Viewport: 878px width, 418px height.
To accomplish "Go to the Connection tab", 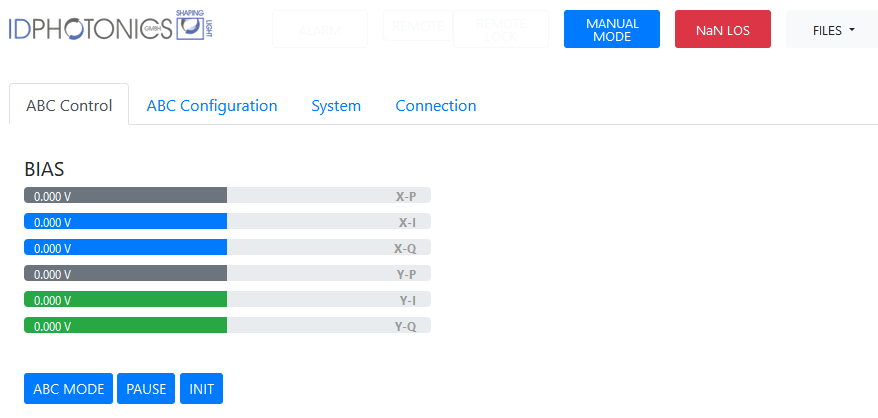I will pyautogui.click(x=436, y=105).
